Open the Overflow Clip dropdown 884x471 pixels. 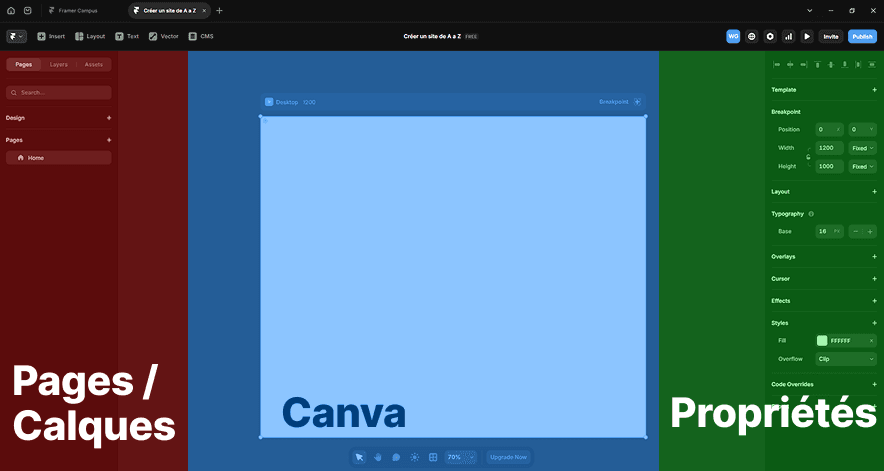tap(846, 359)
